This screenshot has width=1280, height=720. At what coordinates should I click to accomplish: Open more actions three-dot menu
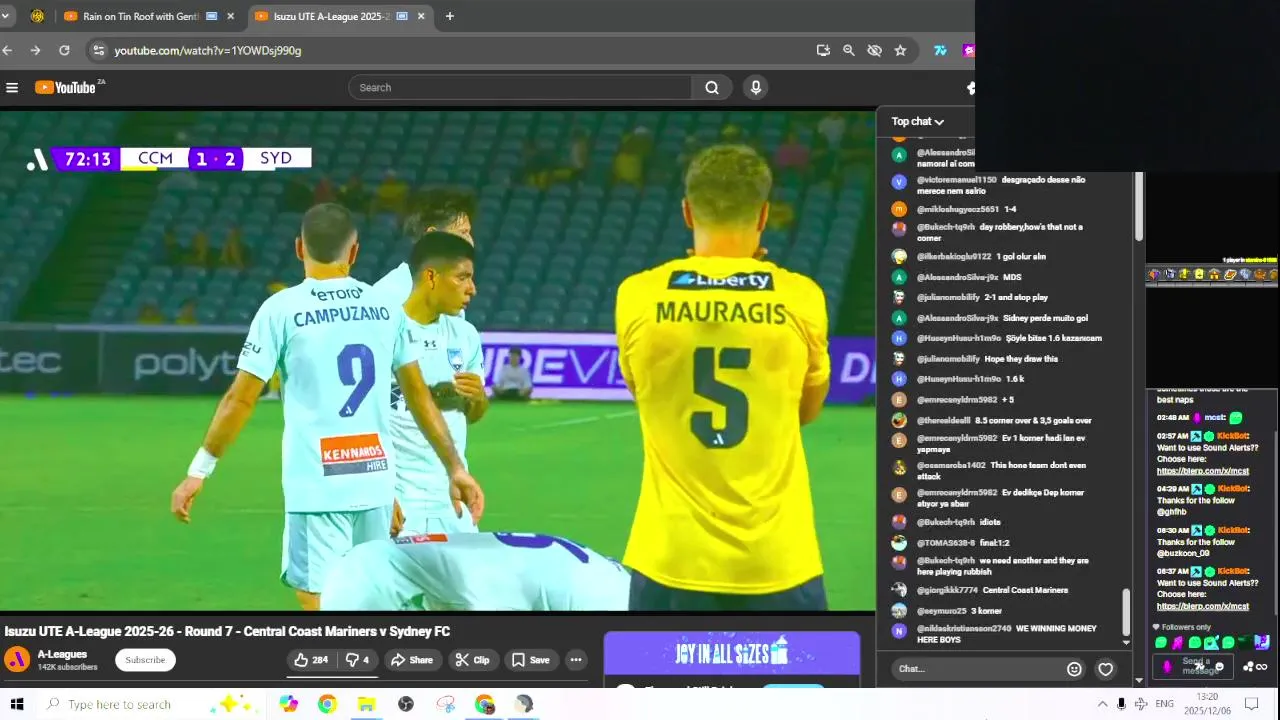click(x=576, y=660)
